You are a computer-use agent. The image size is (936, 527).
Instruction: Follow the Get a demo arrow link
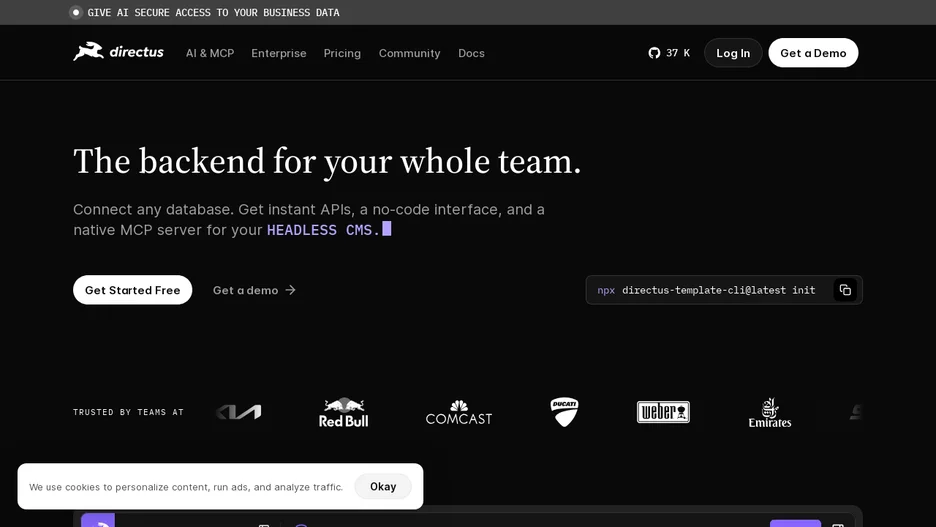[x=254, y=290]
